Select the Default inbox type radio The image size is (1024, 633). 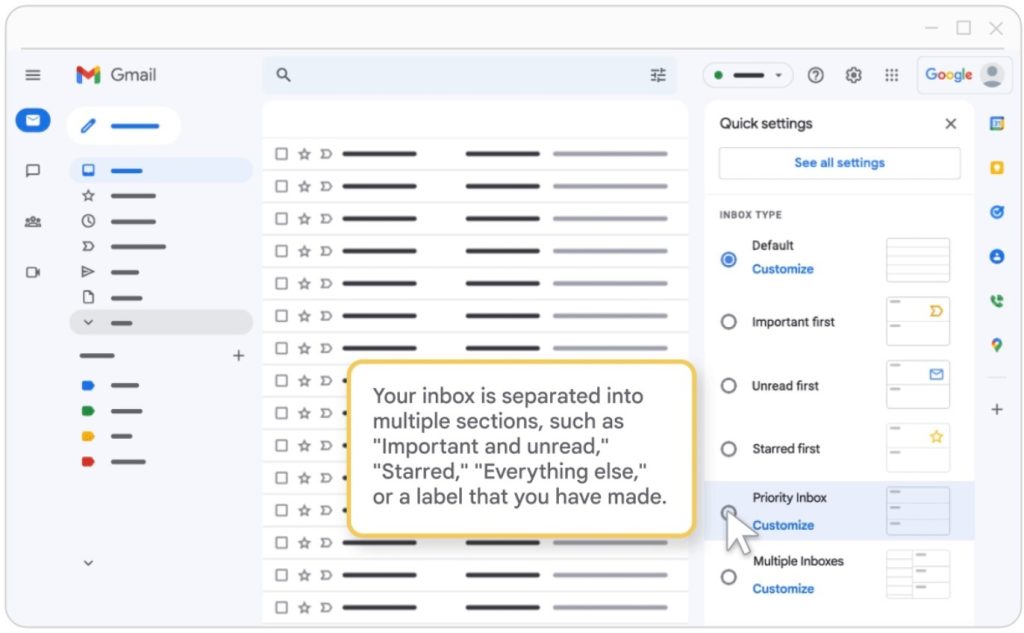point(729,259)
